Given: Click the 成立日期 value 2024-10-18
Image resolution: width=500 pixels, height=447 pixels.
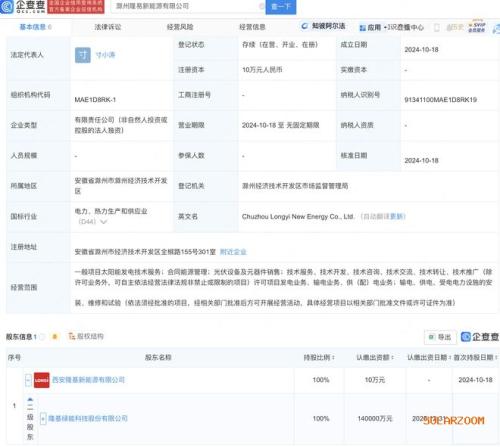Looking at the screenshot, I should [x=421, y=50].
